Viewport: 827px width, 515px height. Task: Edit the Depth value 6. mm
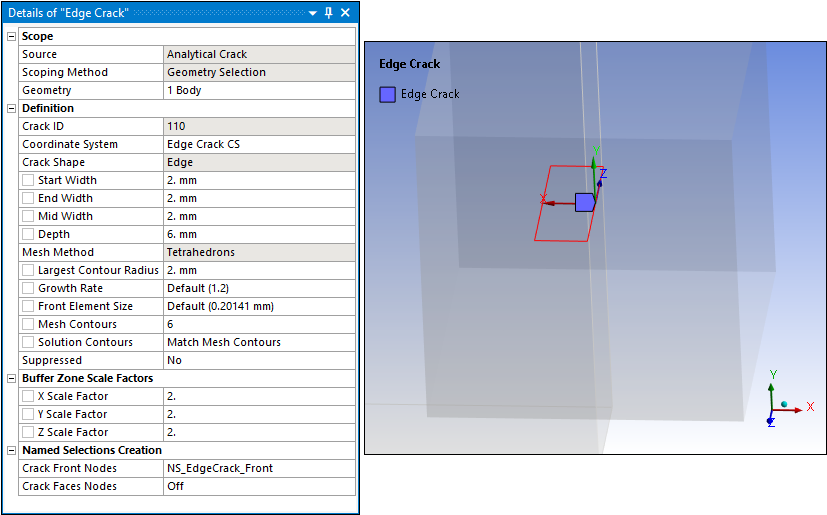259,234
